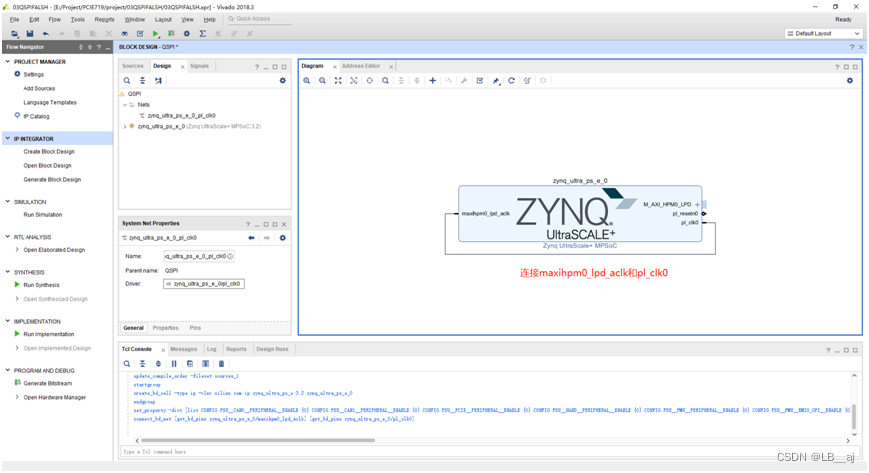This screenshot has height=473, width=869.
Task: Zoom in on the block diagram
Action: [306, 80]
